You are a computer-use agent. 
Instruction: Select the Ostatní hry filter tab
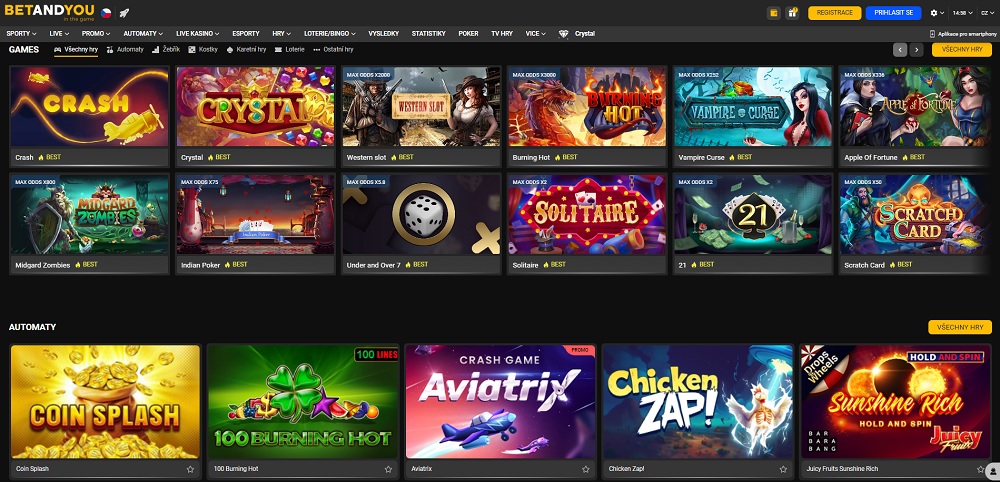click(333, 49)
